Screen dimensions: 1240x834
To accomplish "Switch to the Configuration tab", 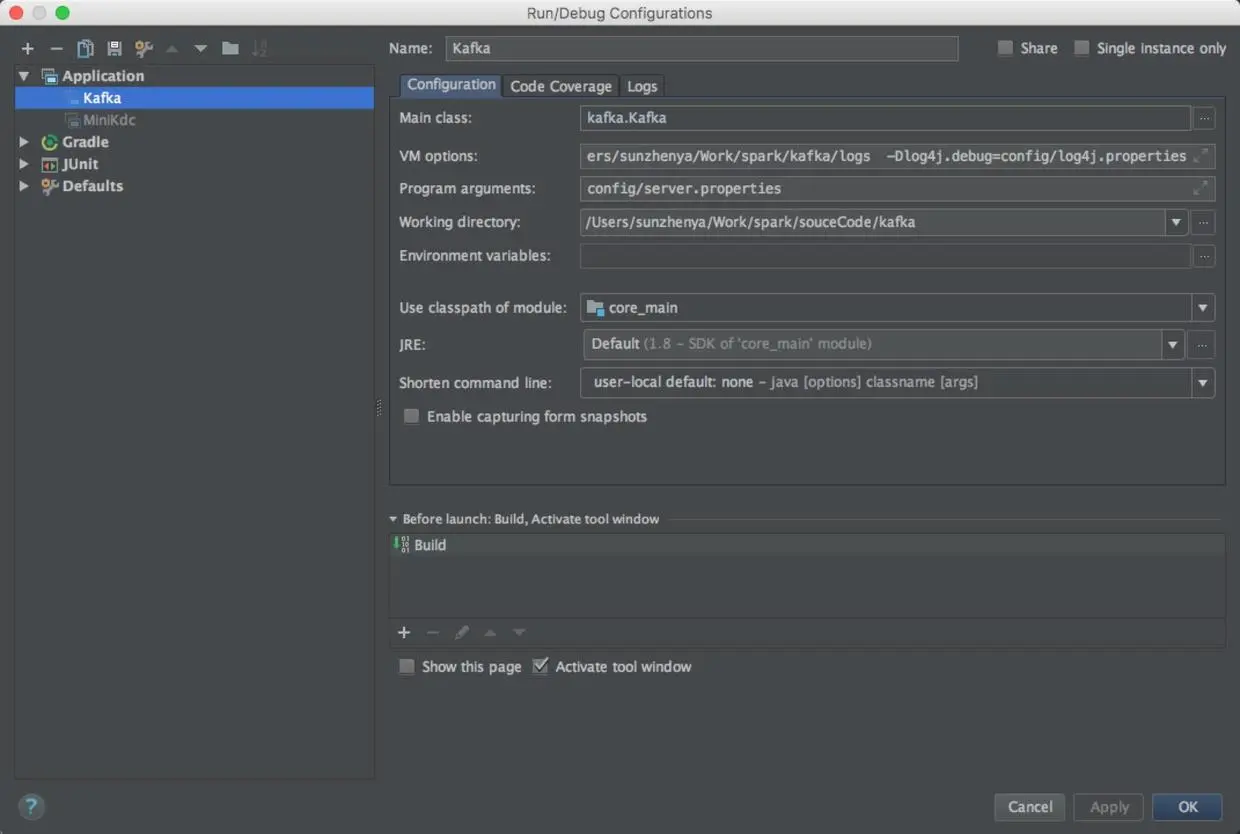I will (x=451, y=85).
